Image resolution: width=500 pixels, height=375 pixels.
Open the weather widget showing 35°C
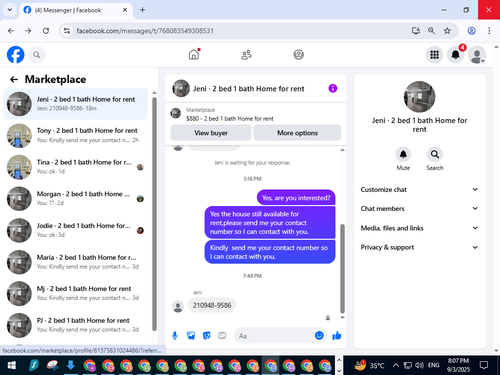[x=369, y=365]
